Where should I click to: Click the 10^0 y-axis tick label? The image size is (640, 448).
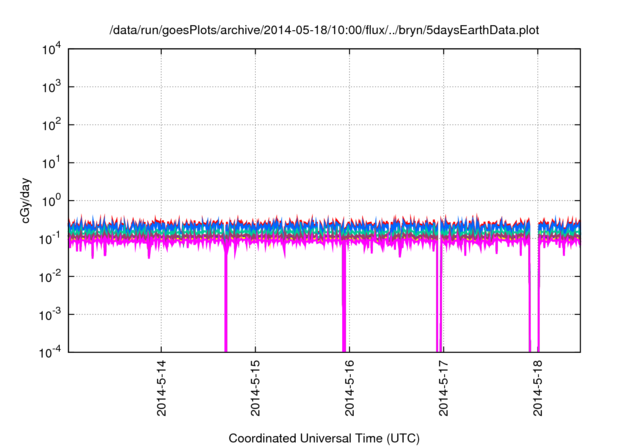[51, 201]
